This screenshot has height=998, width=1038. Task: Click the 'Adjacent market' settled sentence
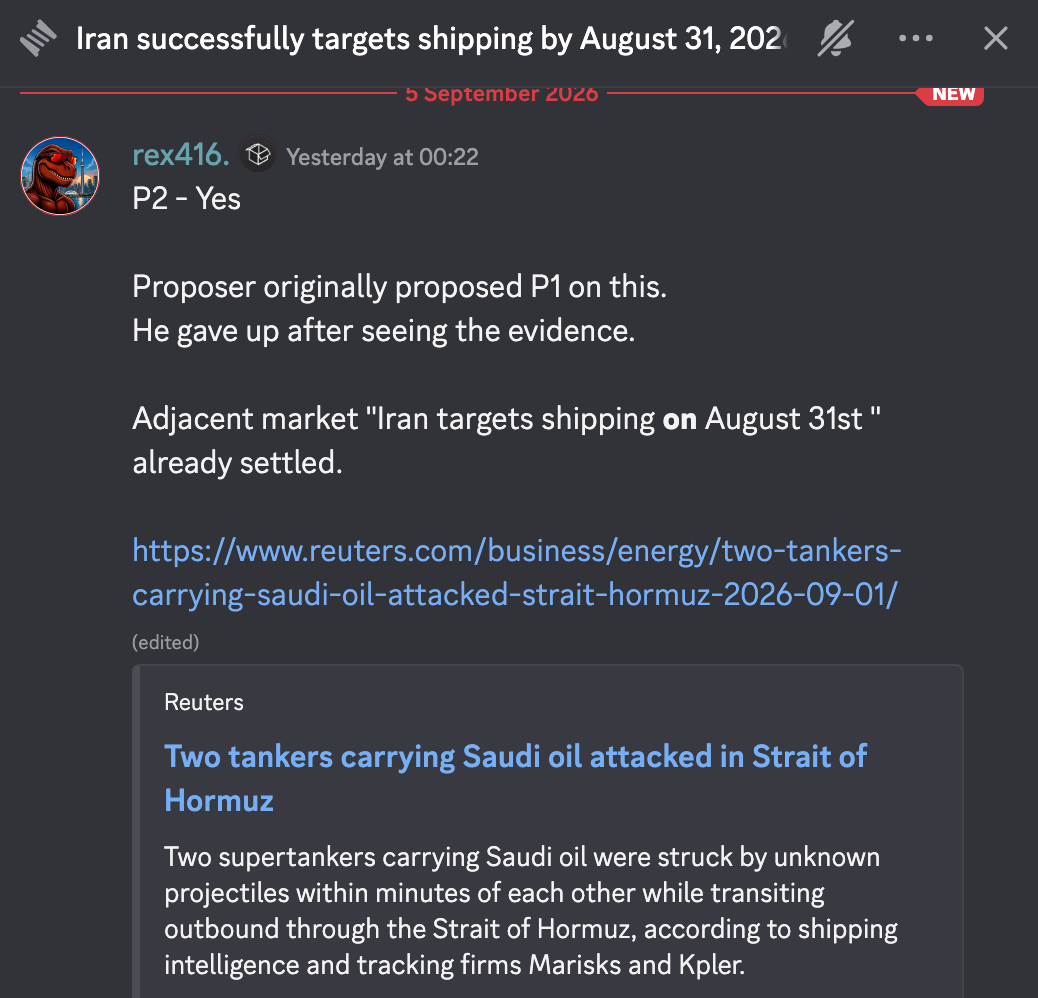point(507,441)
